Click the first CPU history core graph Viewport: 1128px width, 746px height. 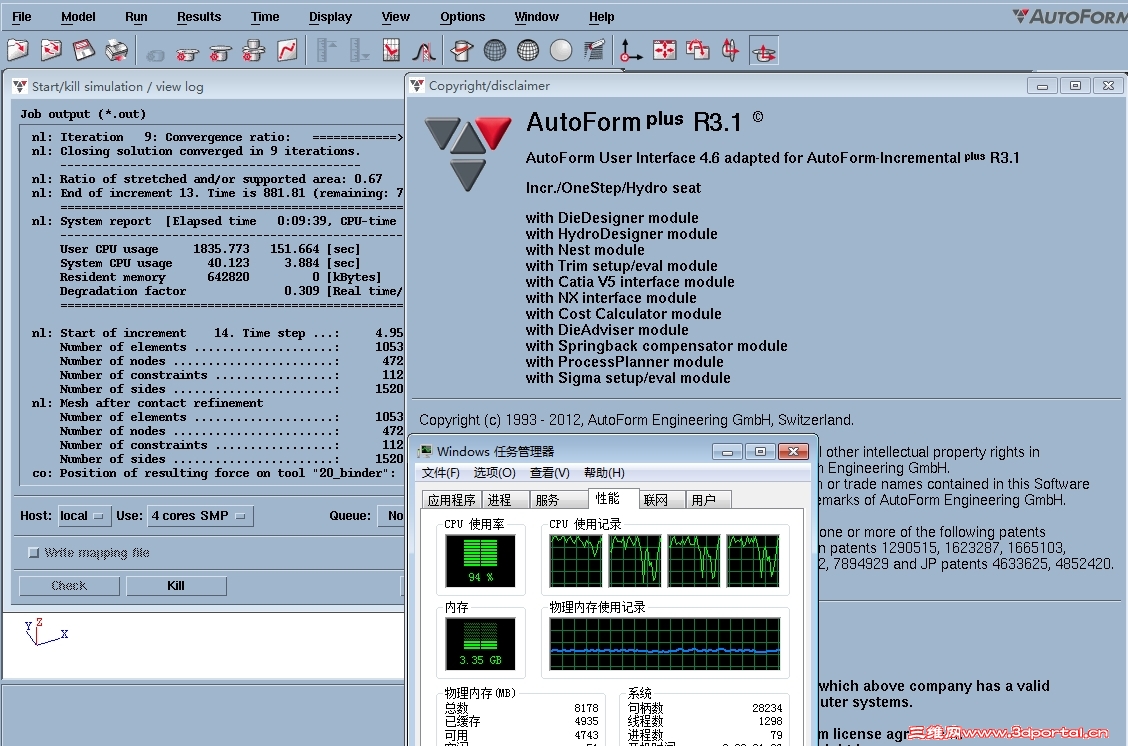tap(576, 561)
